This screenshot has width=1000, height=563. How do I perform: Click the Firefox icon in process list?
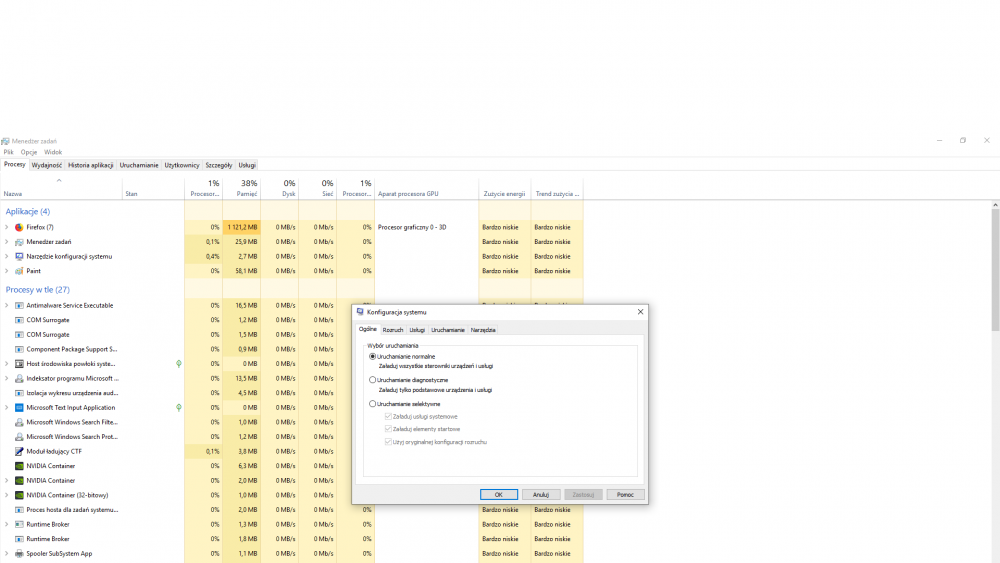point(19,227)
